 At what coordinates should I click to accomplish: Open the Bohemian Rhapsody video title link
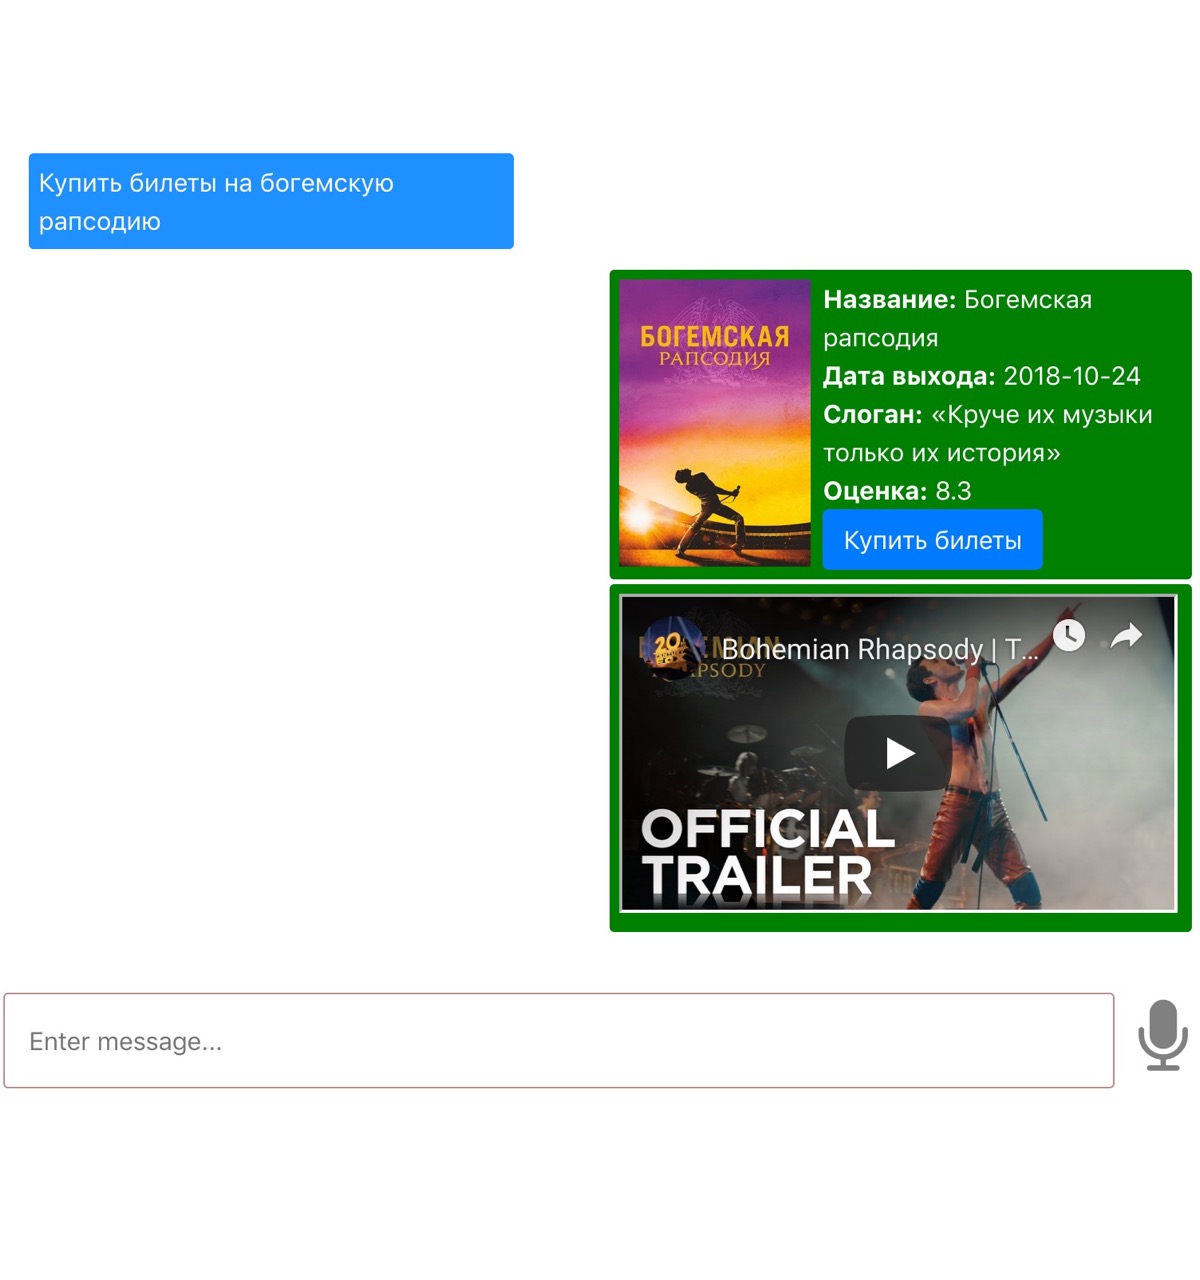click(x=880, y=649)
